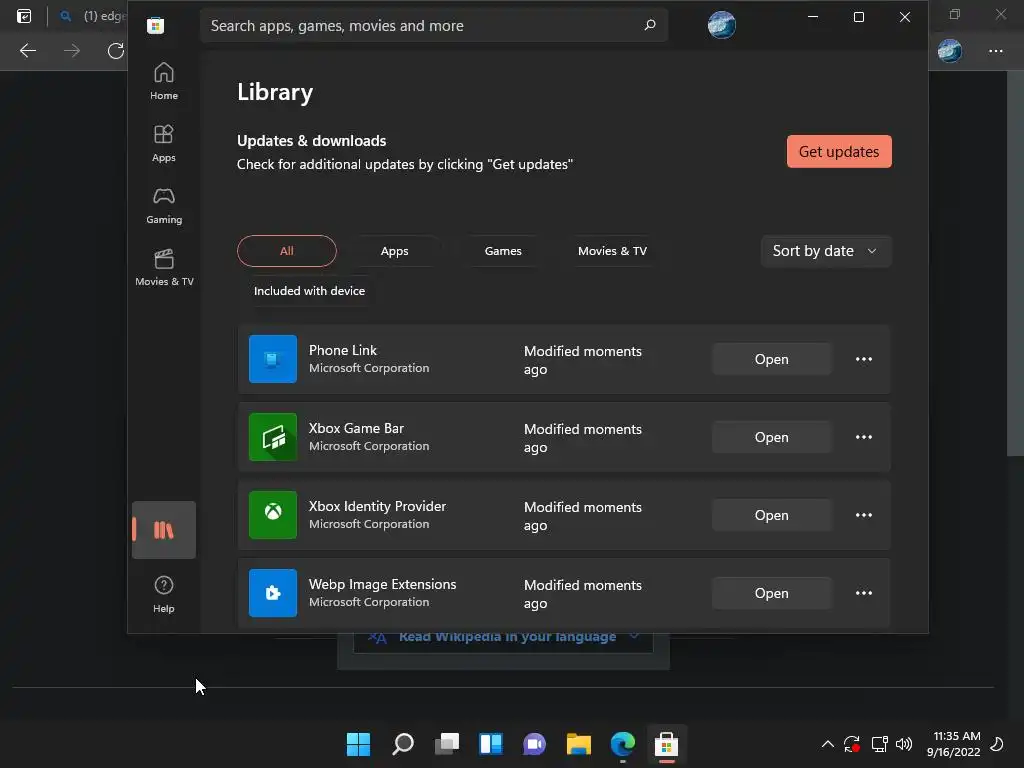Expand Read Wikipedia in your language
This screenshot has height=768, width=1024.
click(x=503, y=637)
